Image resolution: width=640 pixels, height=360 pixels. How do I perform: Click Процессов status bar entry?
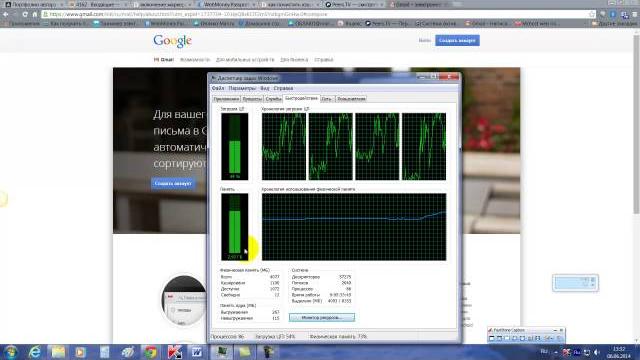pos(227,337)
